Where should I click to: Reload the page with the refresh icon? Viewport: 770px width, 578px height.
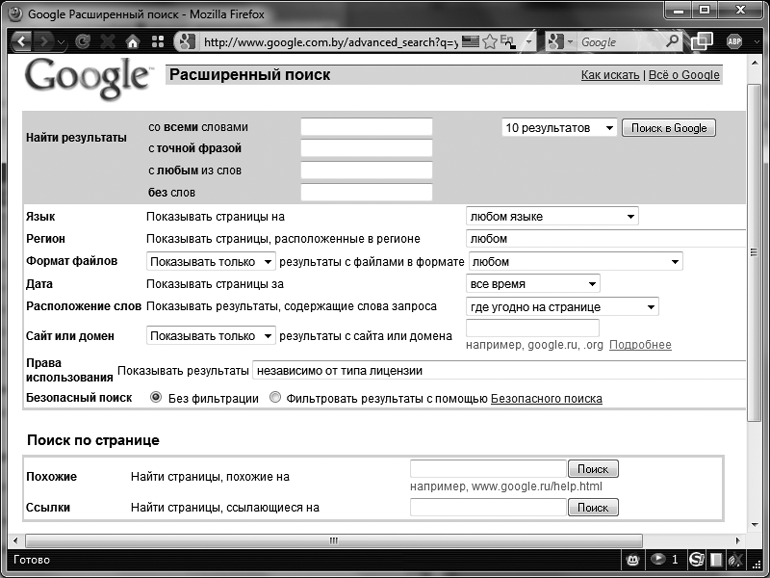tap(82, 42)
